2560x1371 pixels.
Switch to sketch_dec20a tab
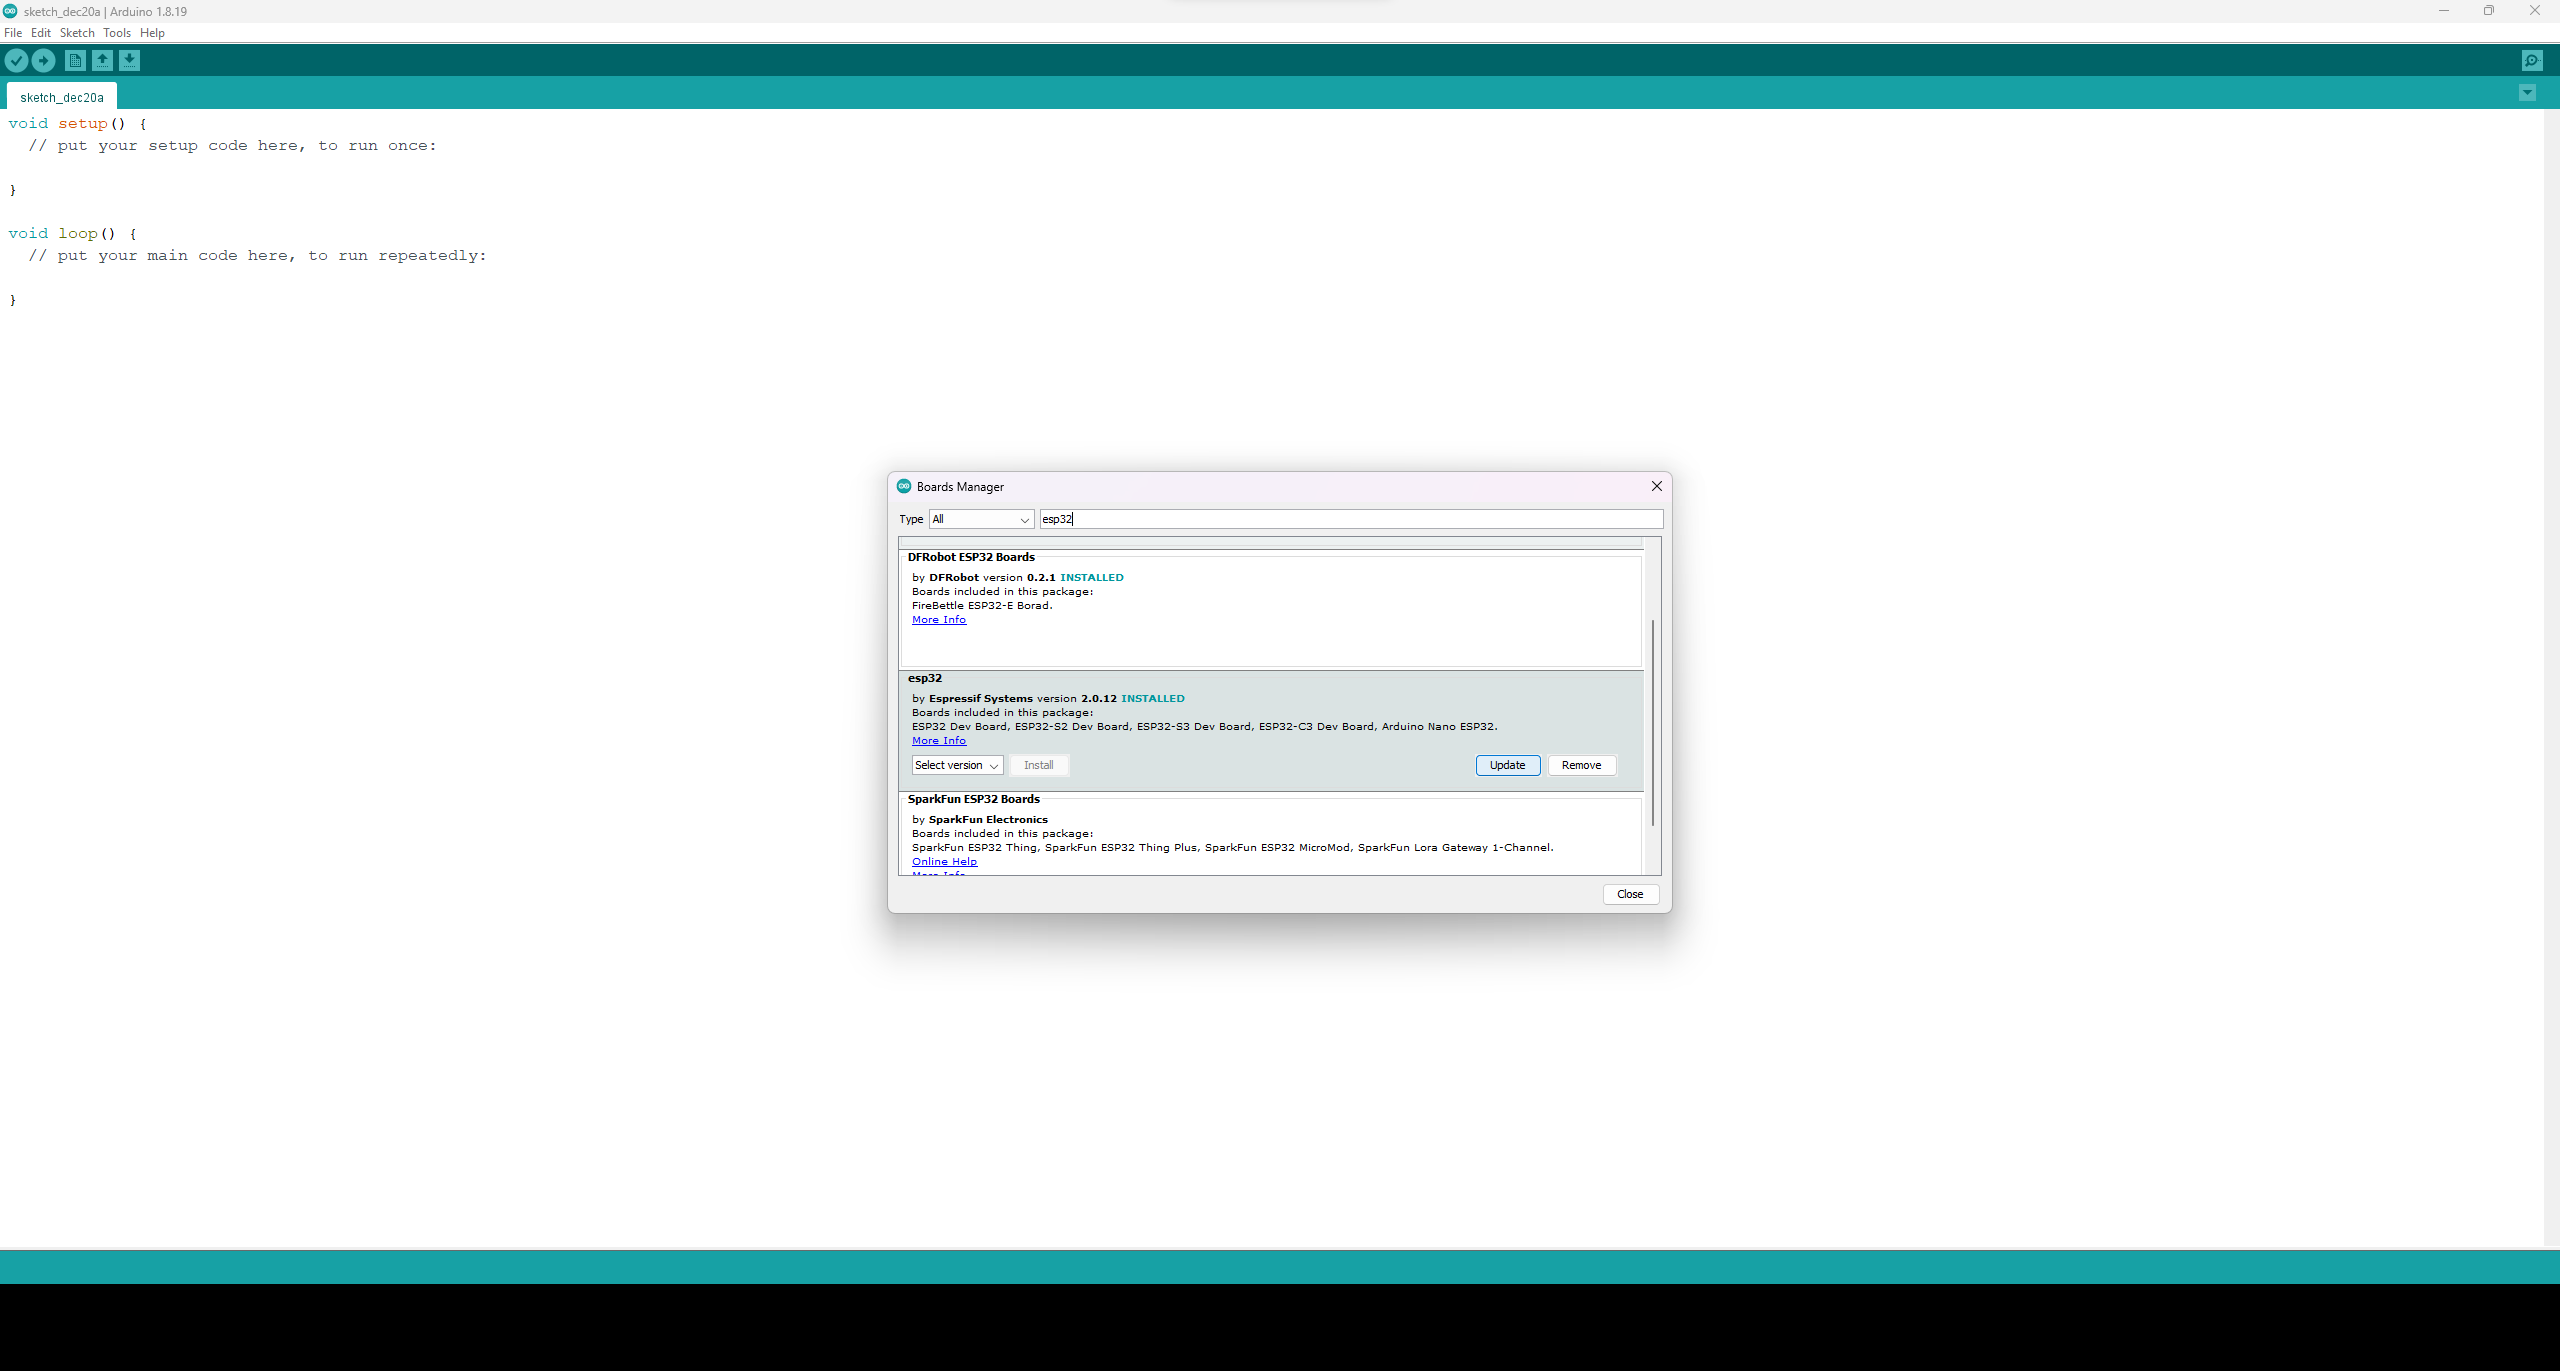click(62, 97)
